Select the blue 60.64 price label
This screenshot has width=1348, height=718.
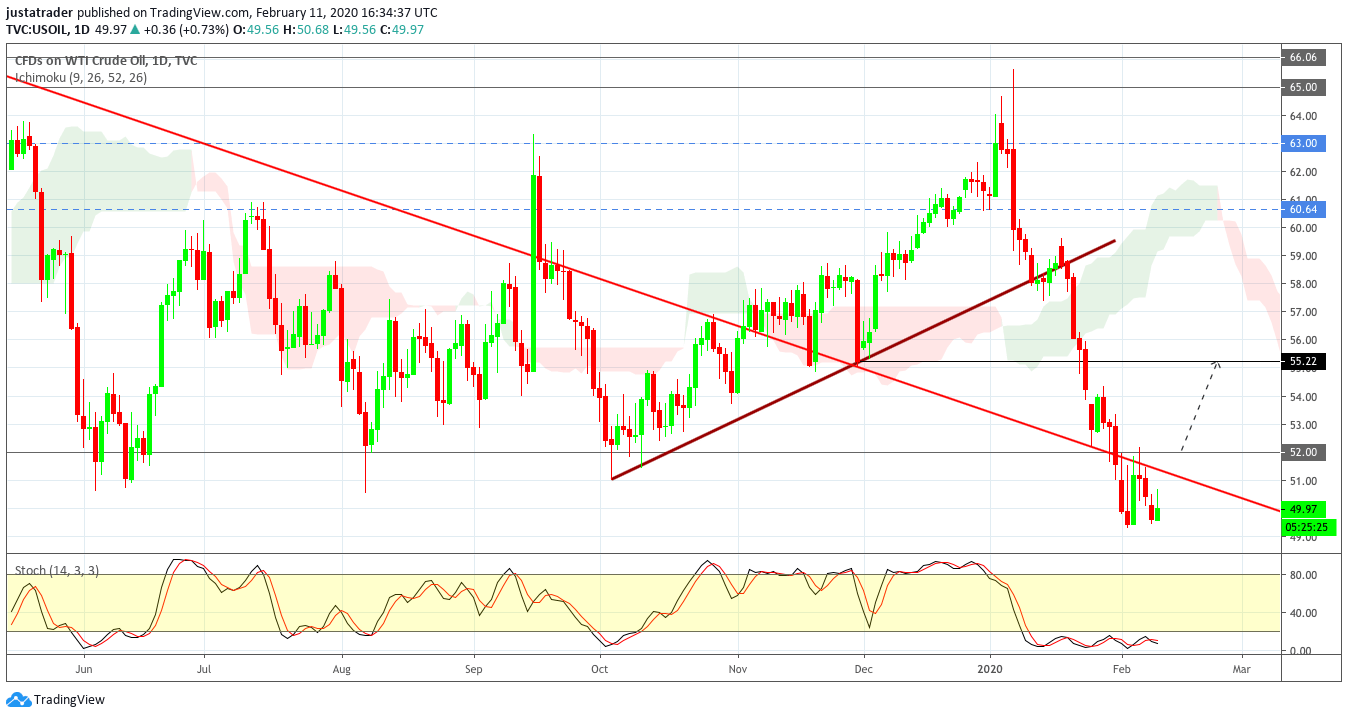click(x=1303, y=209)
